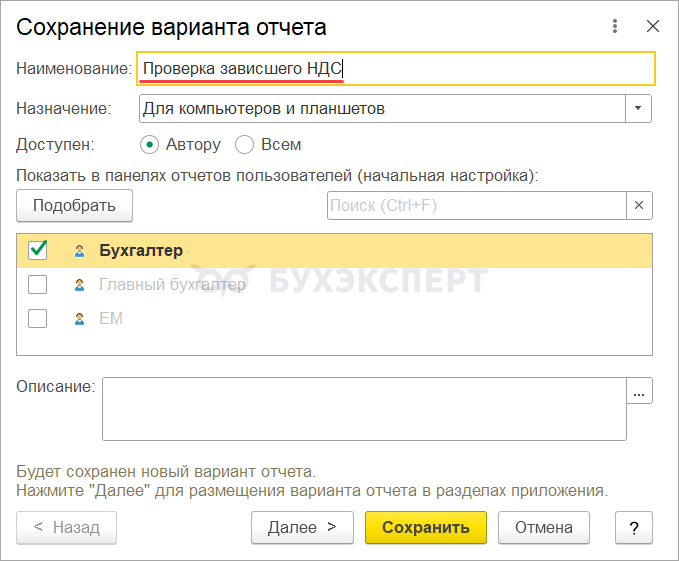This screenshot has width=679, height=561.
Task: Go to next step with Далее
Action: pos(302,527)
